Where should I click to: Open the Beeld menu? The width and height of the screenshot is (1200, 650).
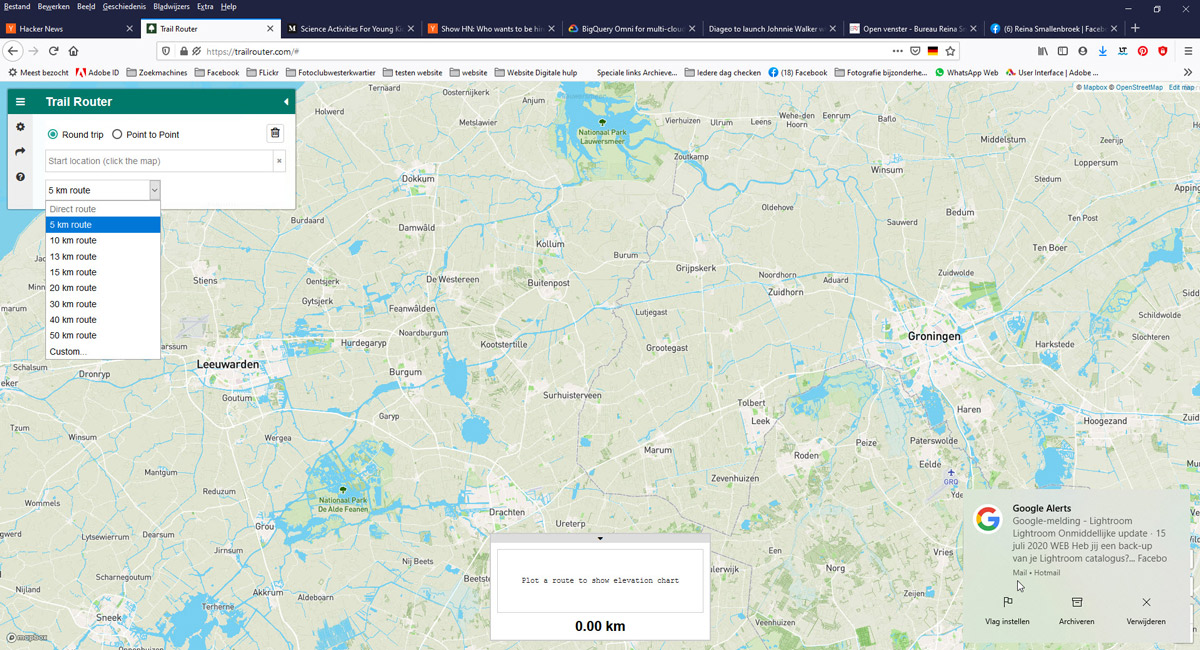(86, 7)
